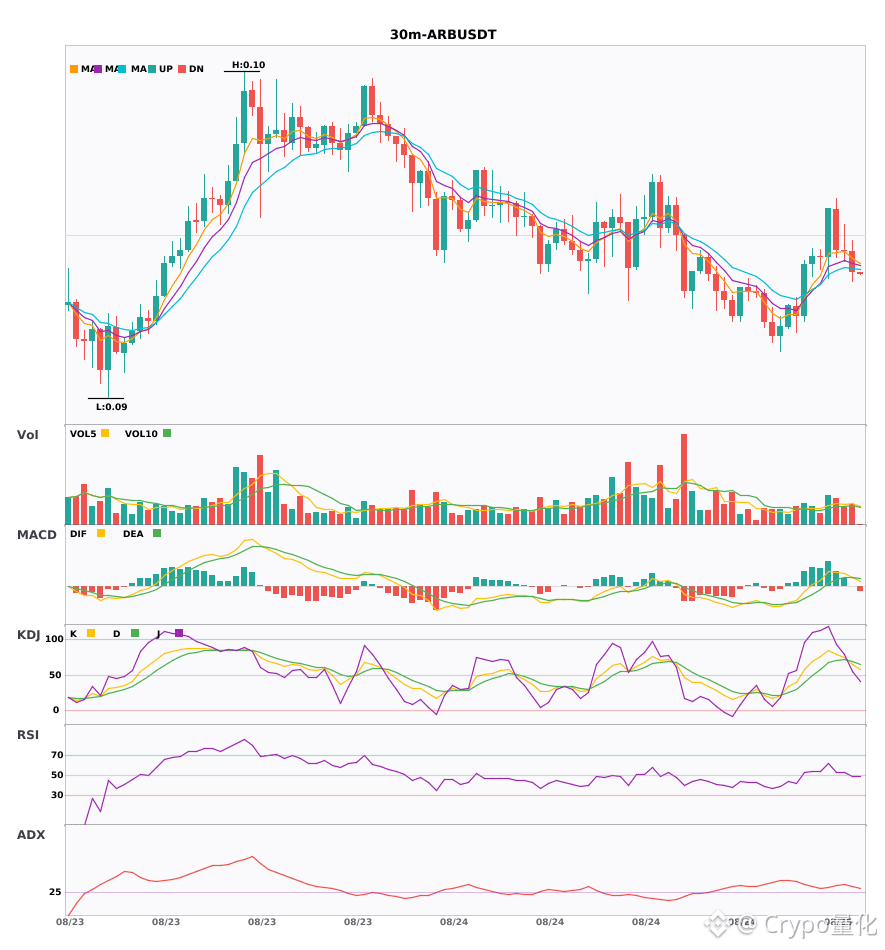Click the KDJ axis value 100
Screen dimensions: 885x950
(55, 639)
